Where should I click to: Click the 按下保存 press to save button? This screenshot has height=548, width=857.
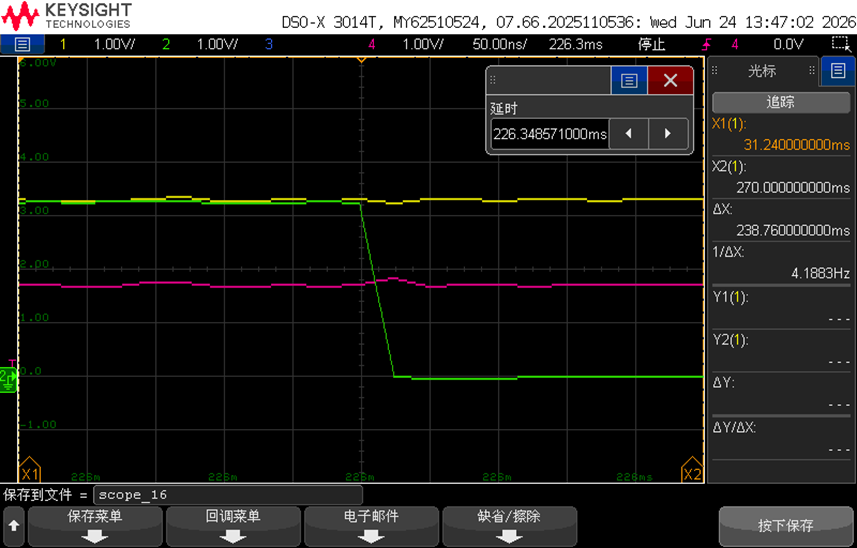point(785,526)
